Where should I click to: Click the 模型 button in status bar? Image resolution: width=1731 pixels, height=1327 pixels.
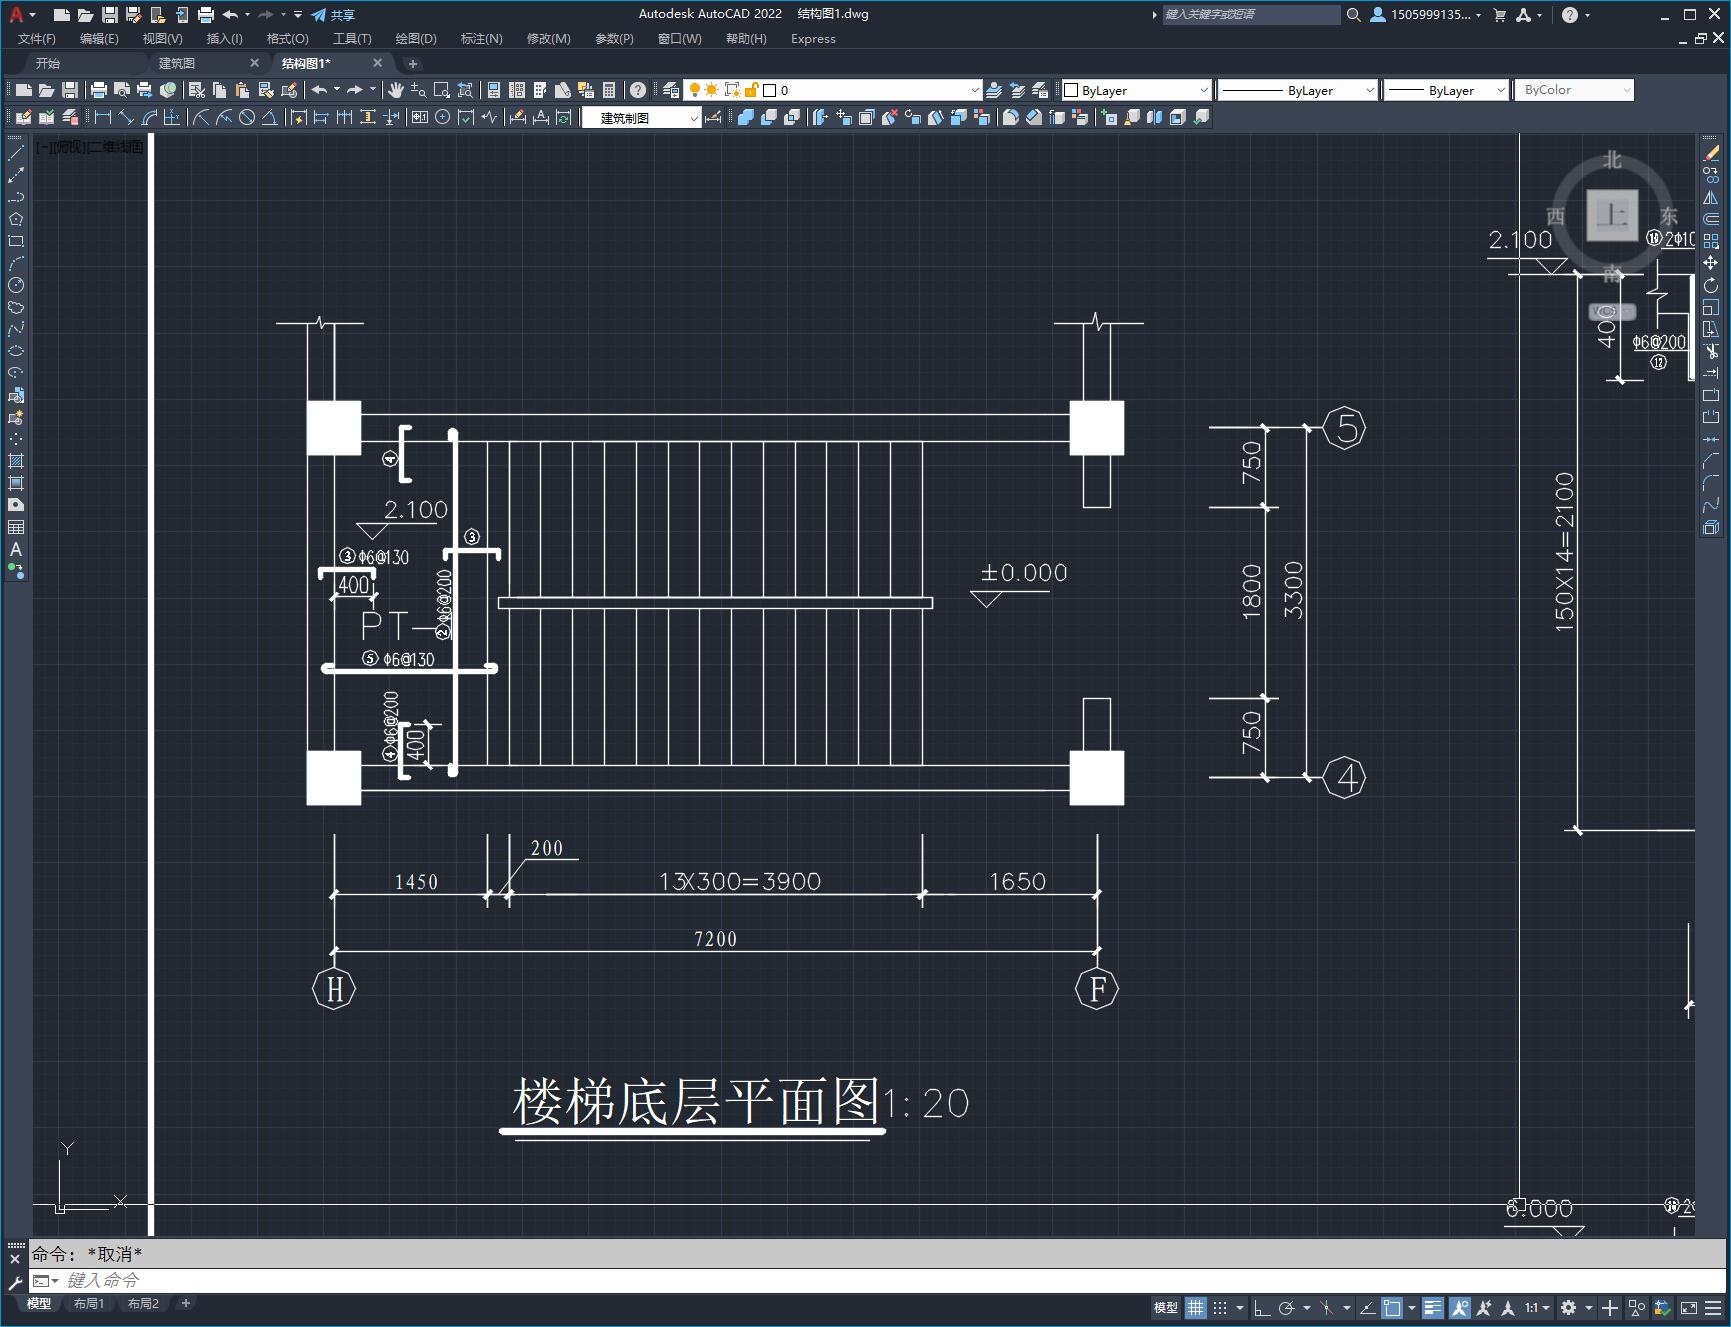pyautogui.click(x=1166, y=1307)
